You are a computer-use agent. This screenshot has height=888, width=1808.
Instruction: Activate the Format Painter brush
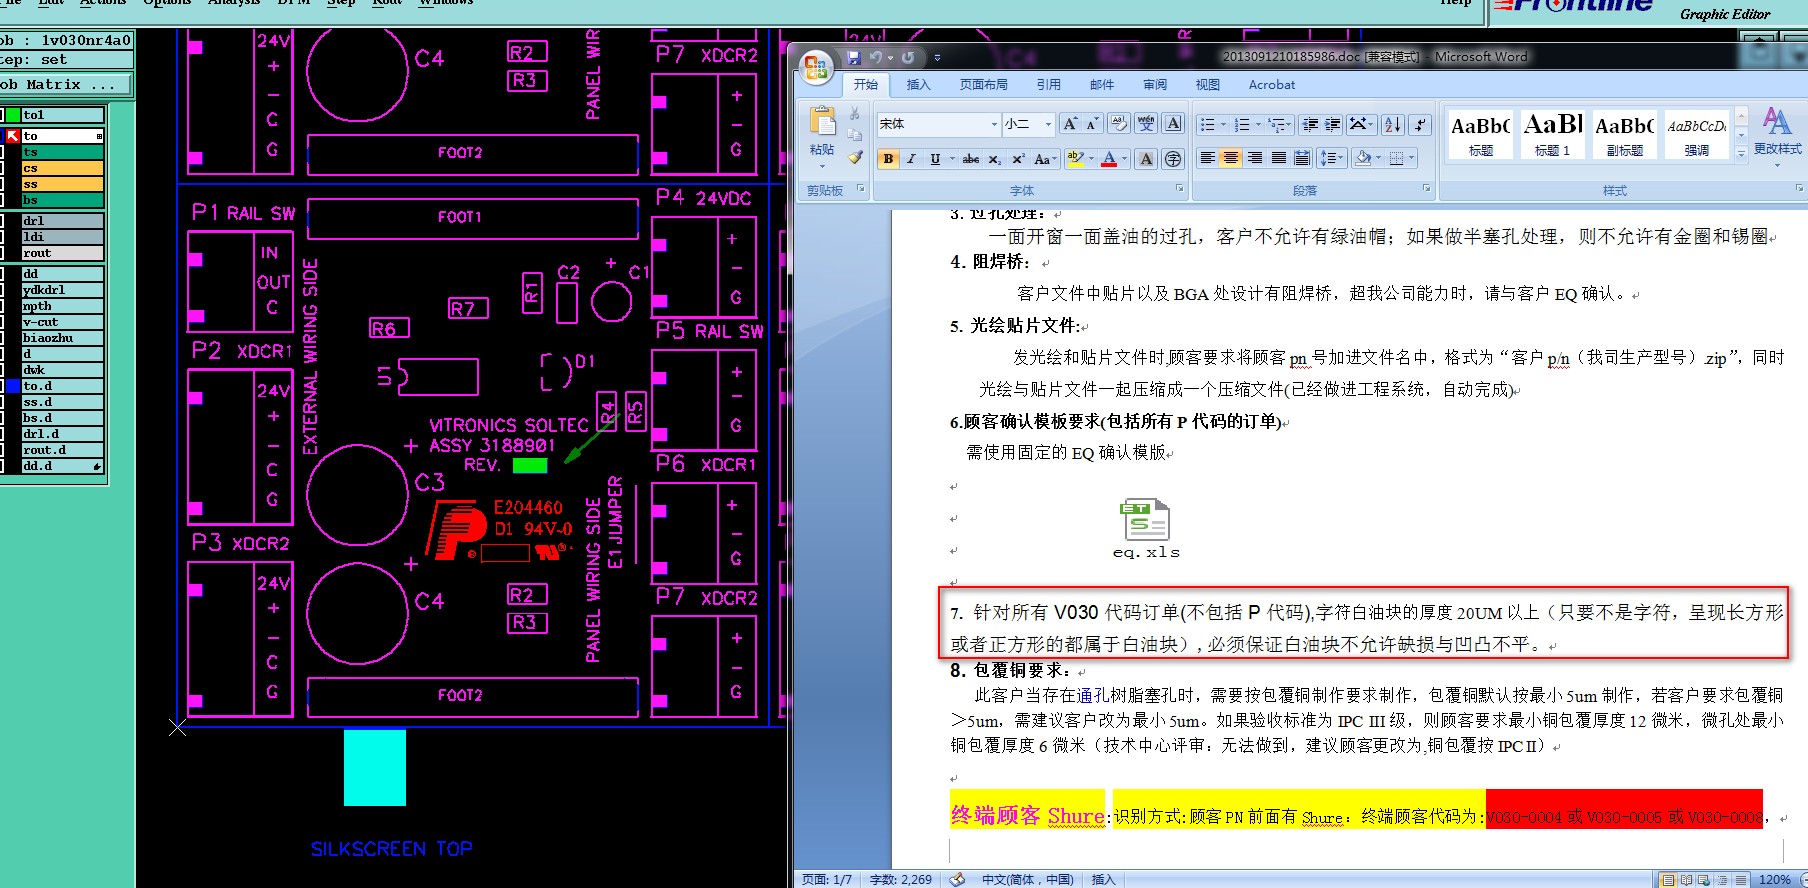coord(855,157)
